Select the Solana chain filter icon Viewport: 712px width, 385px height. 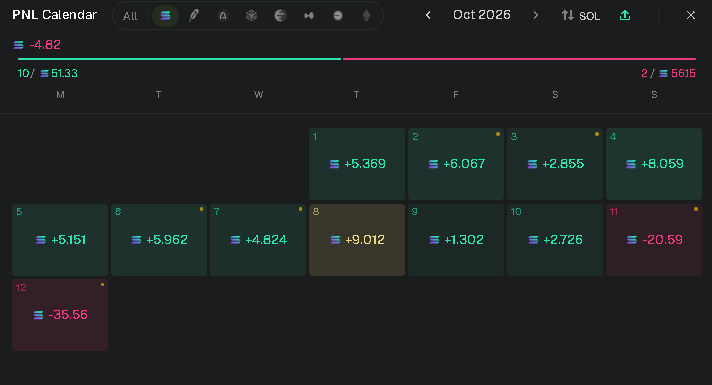(165, 16)
